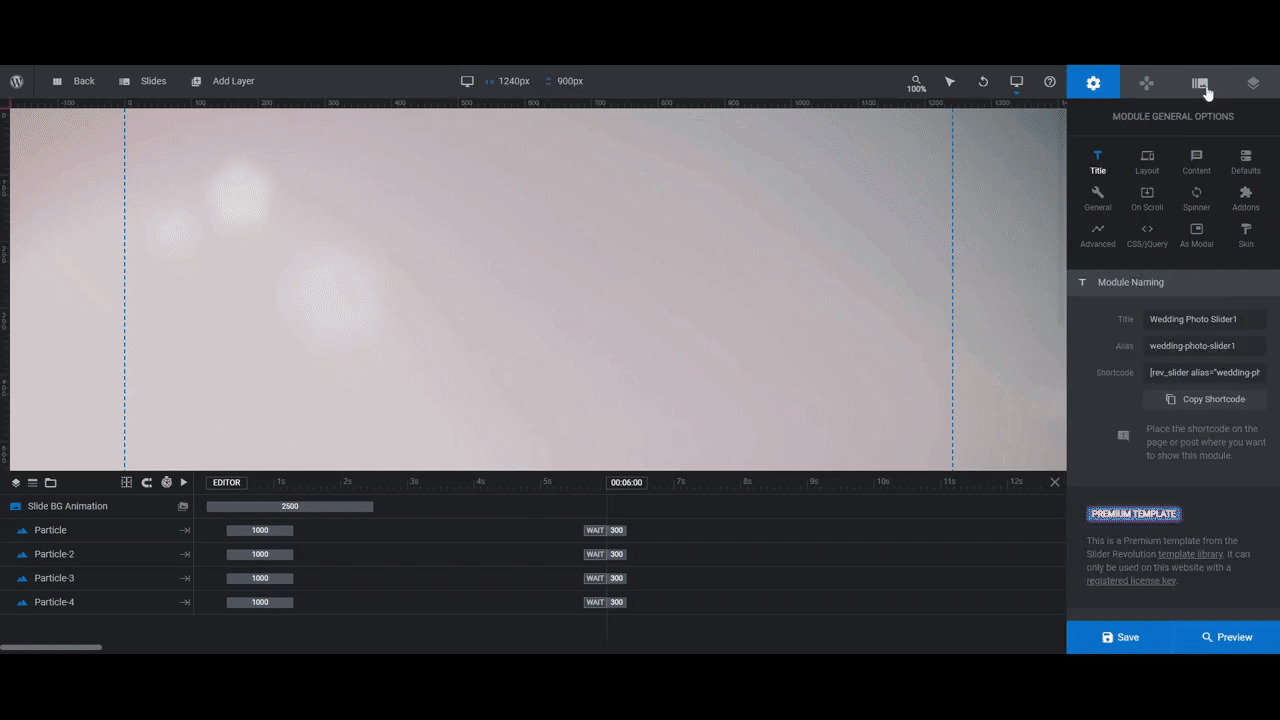Screen dimensions: 1280x720
Task: Click the timeline stopwatch timer icon
Action: click(x=166, y=483)
